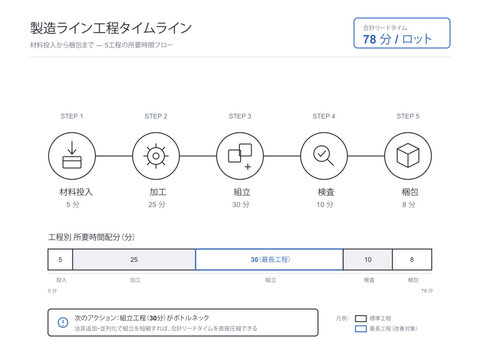480x360 pixels.
Task: Select the 30 (最長工程) bar segment
Action: click(269, 259)
